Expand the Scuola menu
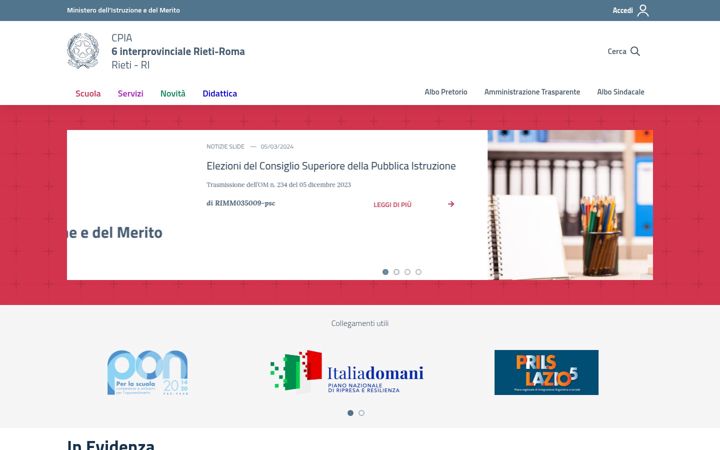The height and width of the screenshot is (450, 720). tap(88, 94)
